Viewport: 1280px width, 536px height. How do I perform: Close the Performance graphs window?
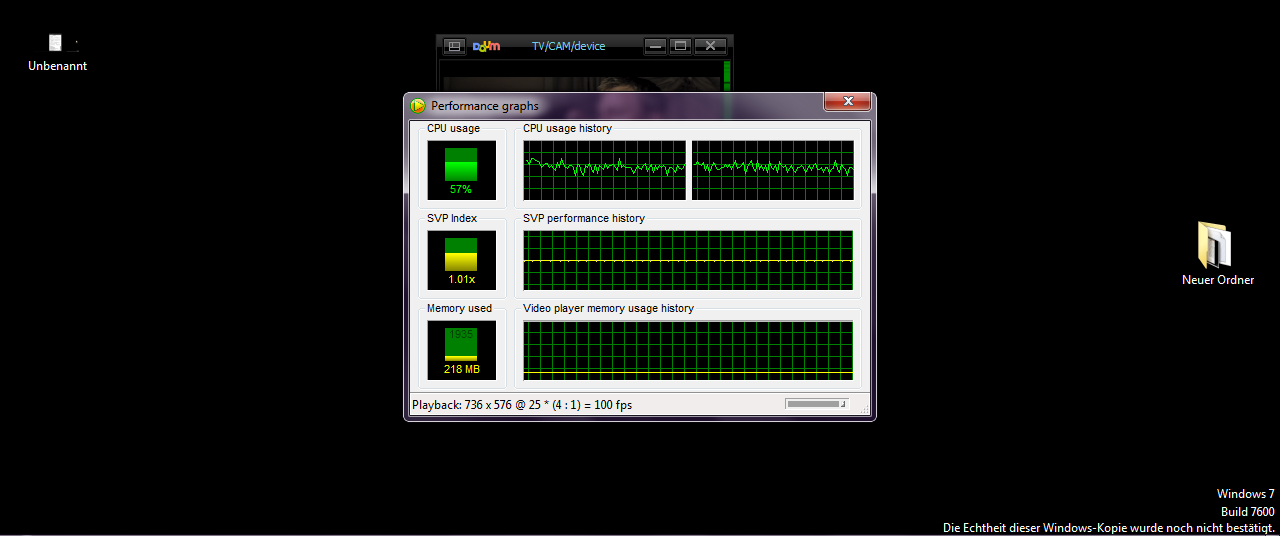click(x=847, y=102)
